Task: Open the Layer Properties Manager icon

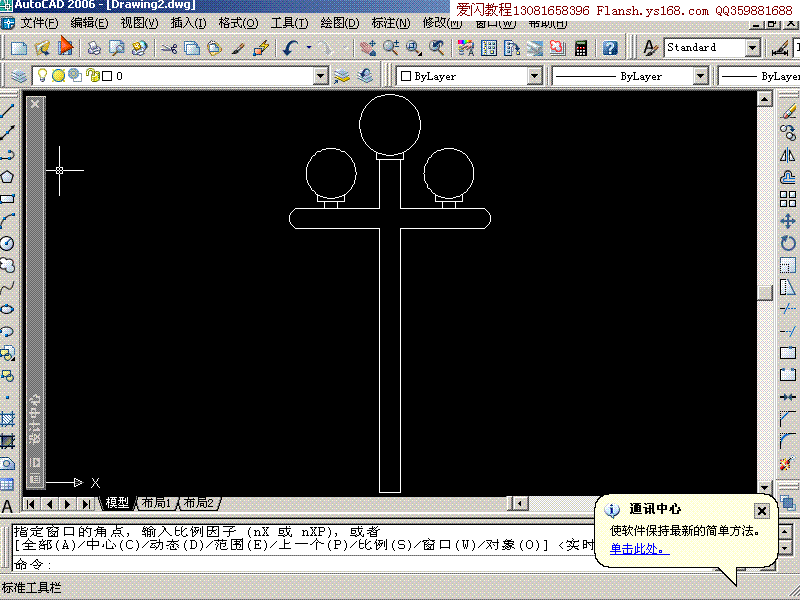Action: pos(19,76)
